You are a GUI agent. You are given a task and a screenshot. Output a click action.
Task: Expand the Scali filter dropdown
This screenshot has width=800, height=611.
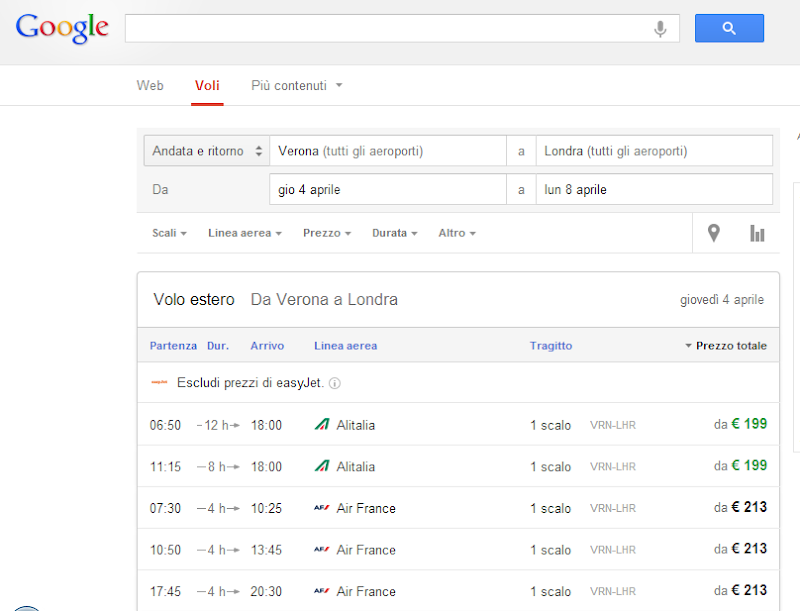[x=170, y=233]
